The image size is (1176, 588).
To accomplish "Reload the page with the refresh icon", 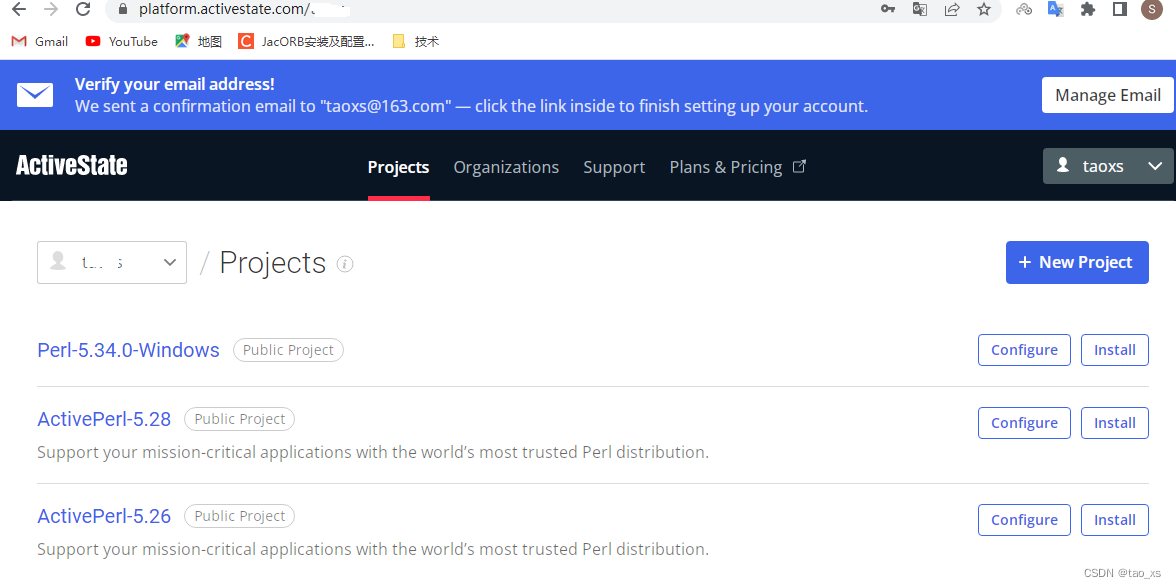I will click(x=83, y=9).
